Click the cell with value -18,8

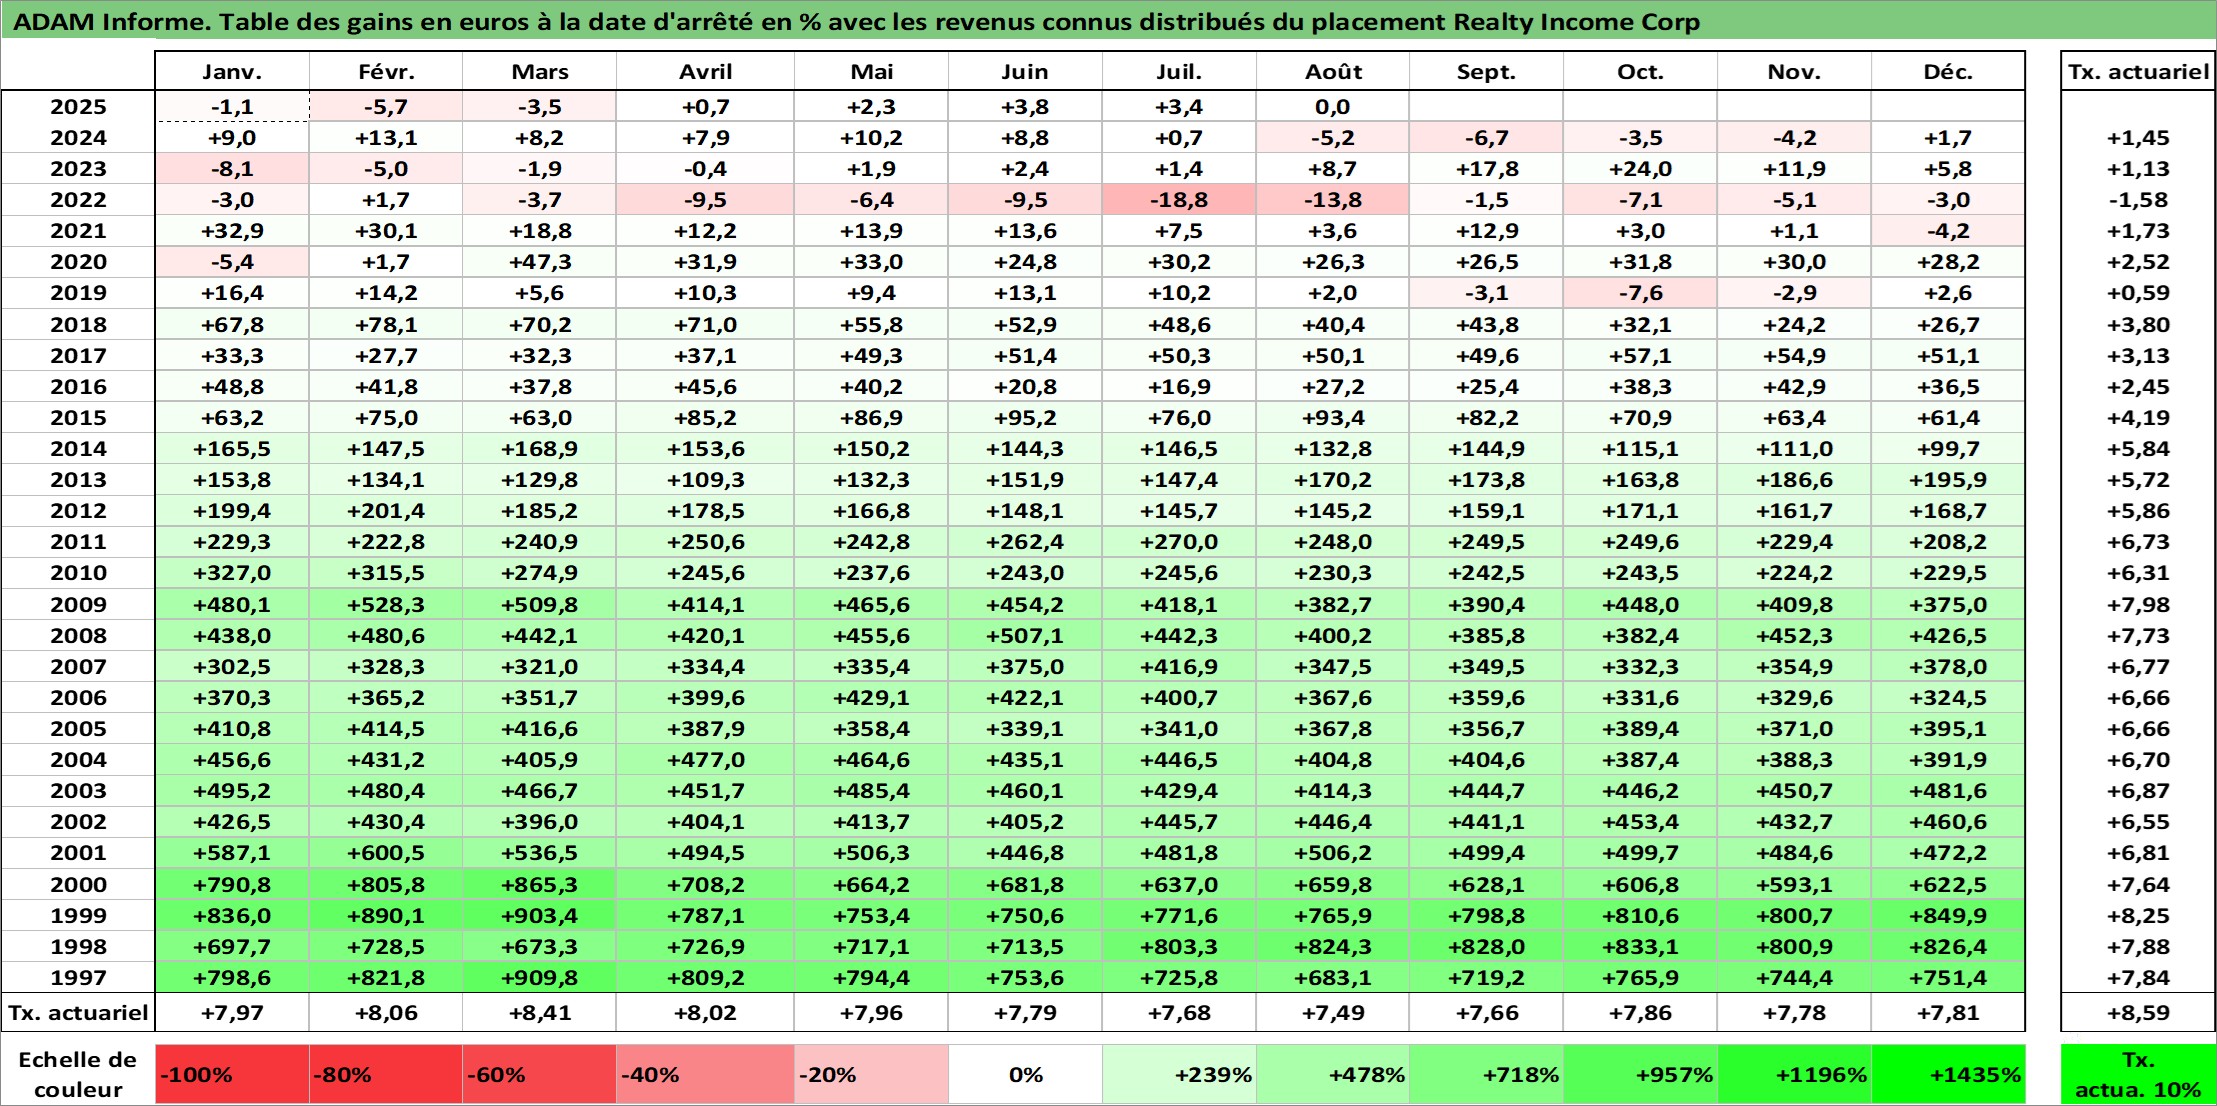1179,200
